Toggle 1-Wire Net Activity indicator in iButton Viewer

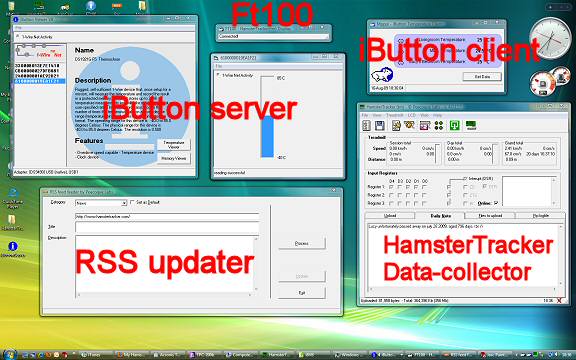pos(17,37)
